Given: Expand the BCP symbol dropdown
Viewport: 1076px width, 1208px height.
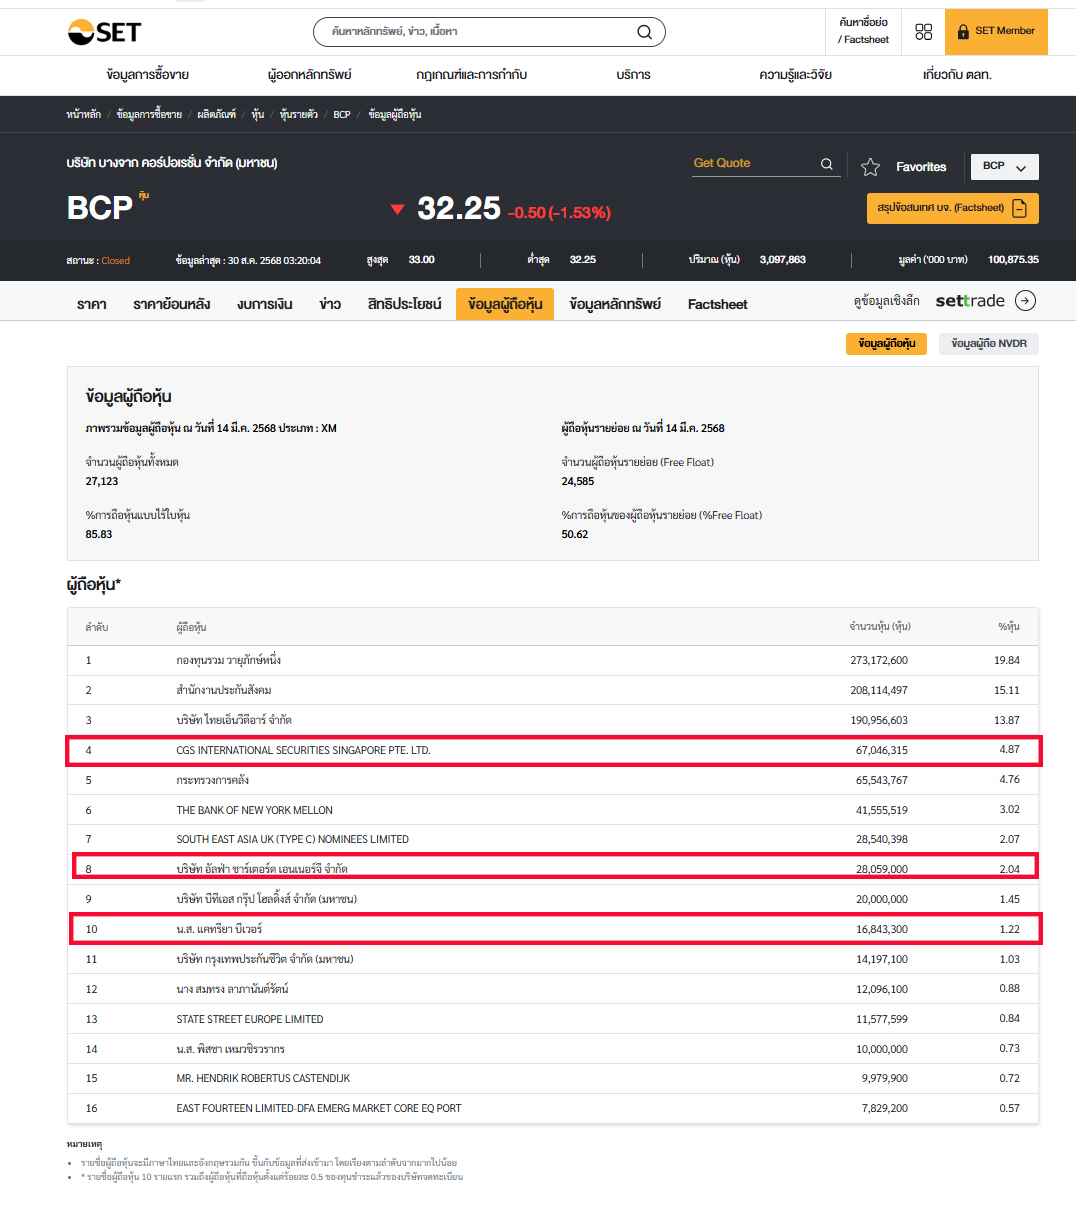Looking at the screenshot, I should pos(1004,166).
